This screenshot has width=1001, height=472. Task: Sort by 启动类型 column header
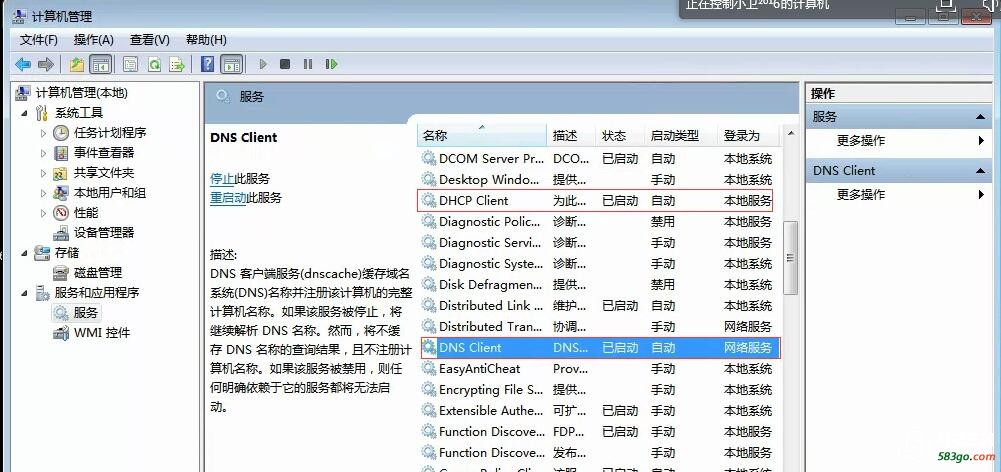coord(681,135)
